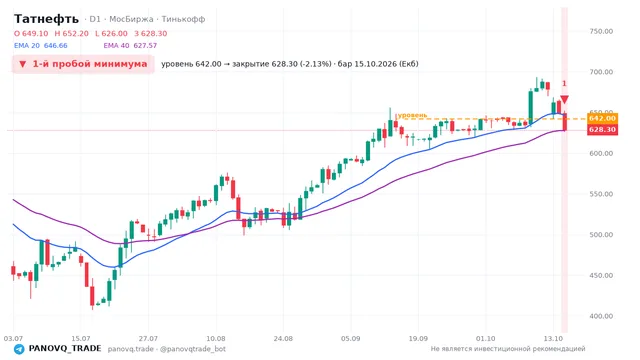Click the red number 1 above the triangle
Image resolution: width=640 pixels, height=360 pixels.
pos(564,84)
